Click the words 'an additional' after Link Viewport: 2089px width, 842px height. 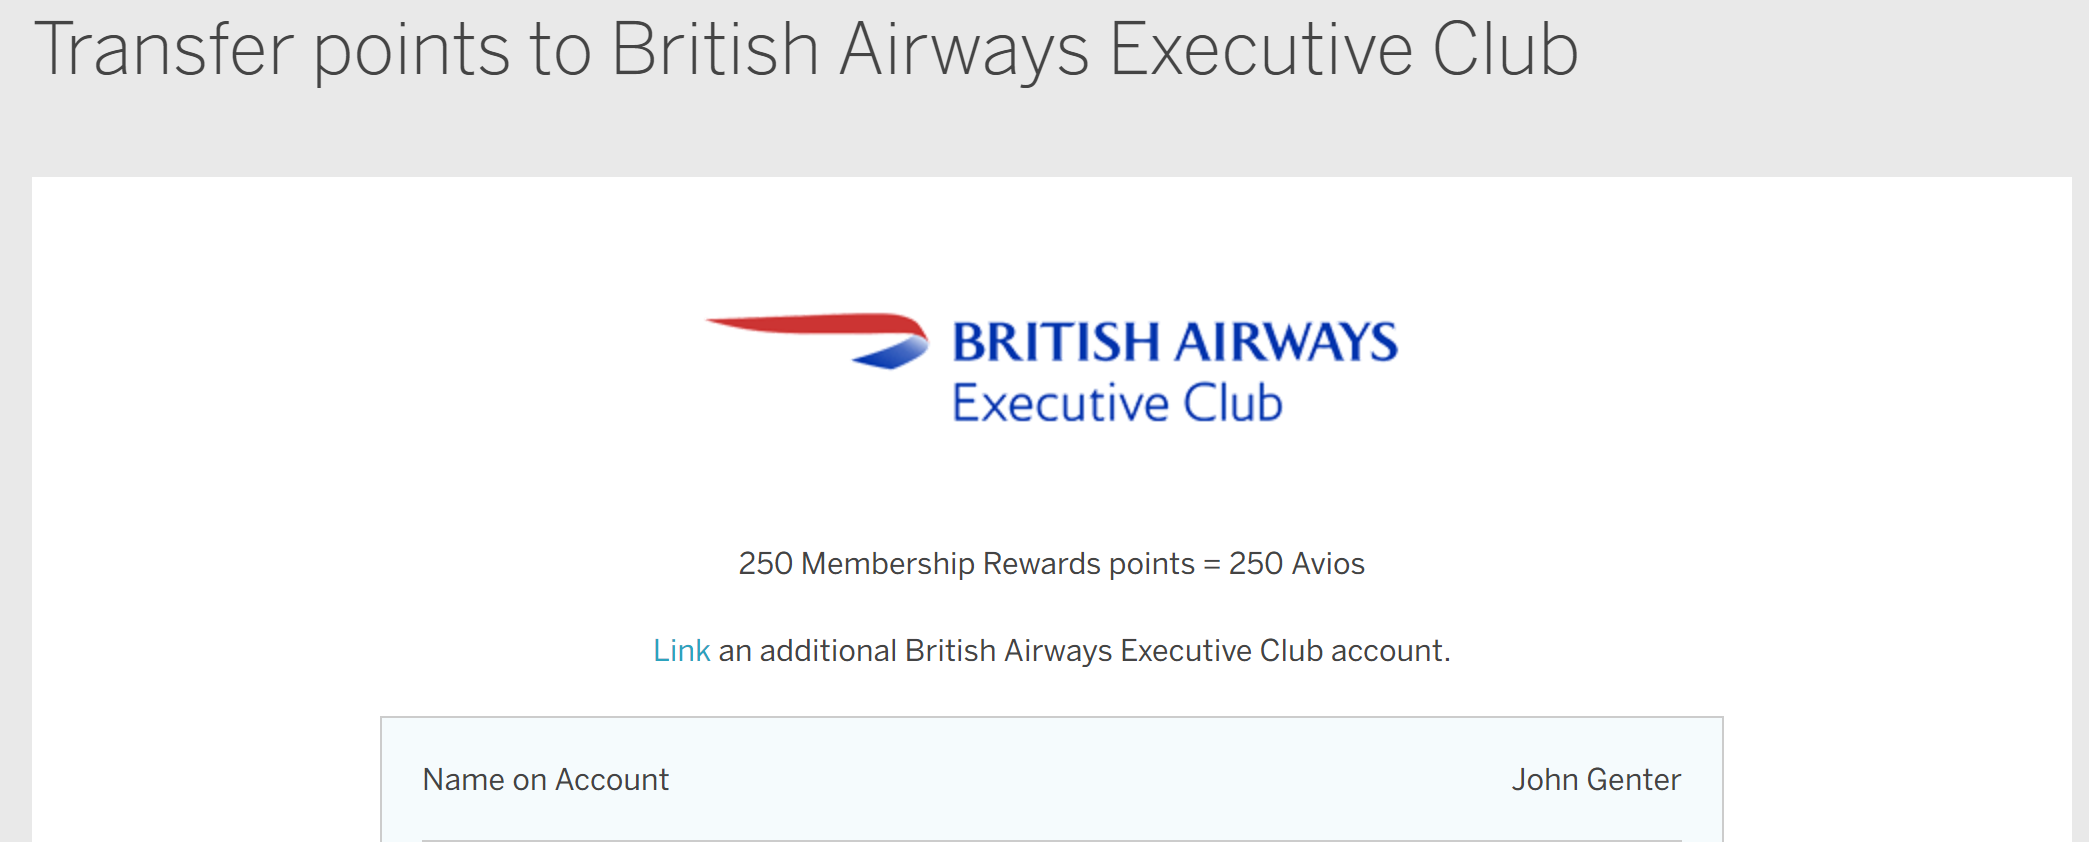point(808,651)
